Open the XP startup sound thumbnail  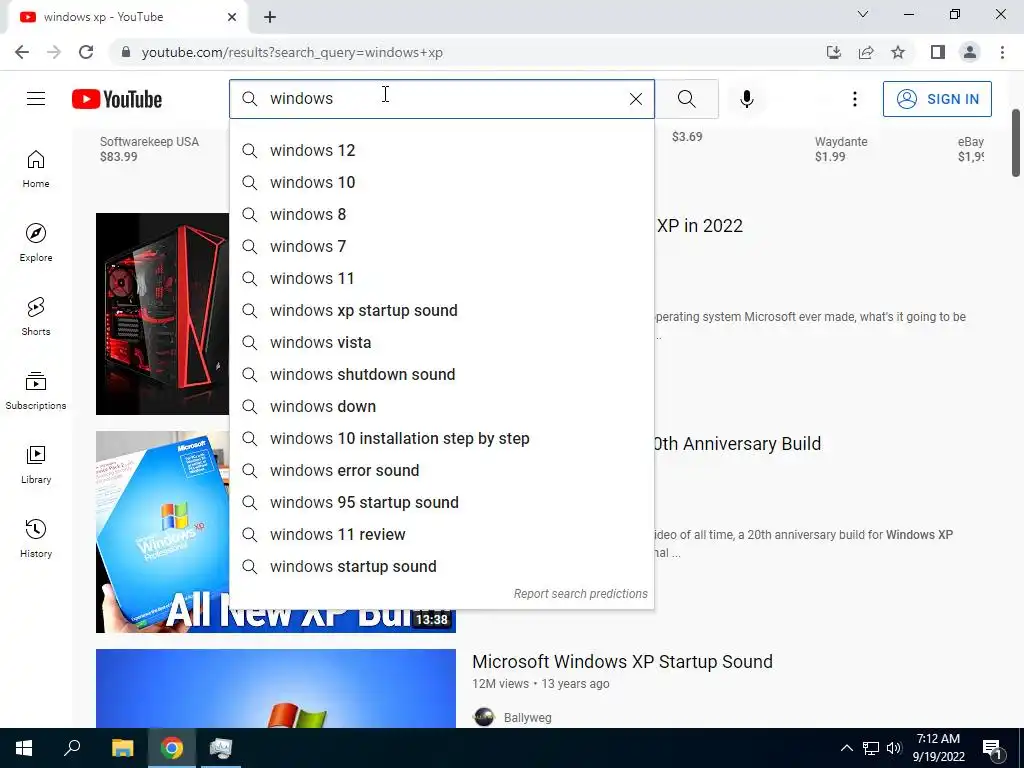276,688
